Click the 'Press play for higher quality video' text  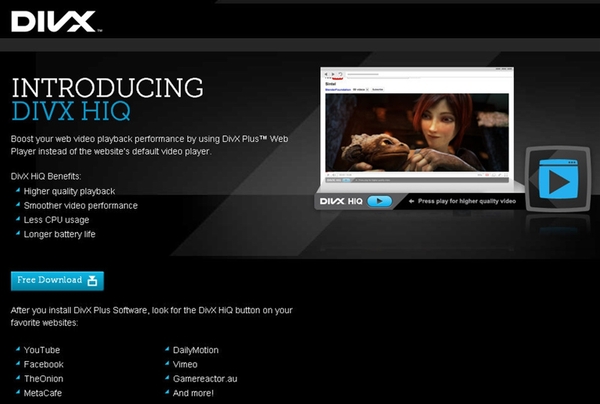[467, 201]
